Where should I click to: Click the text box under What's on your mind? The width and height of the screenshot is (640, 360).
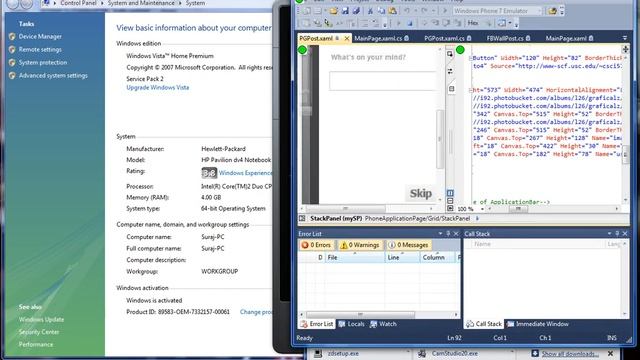coord(382,81)
